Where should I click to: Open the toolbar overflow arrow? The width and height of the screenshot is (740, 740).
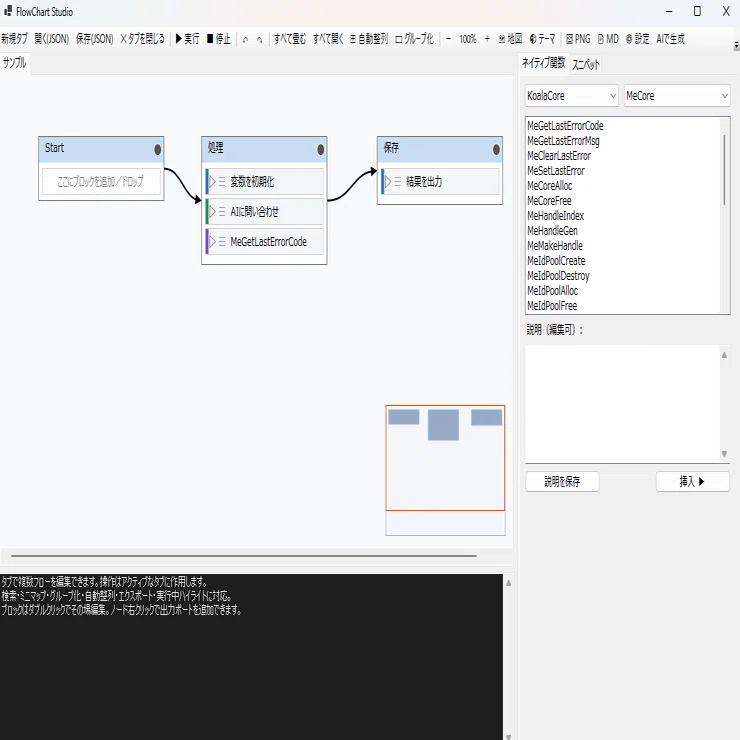pyautogui.click(x=736, y=46)
